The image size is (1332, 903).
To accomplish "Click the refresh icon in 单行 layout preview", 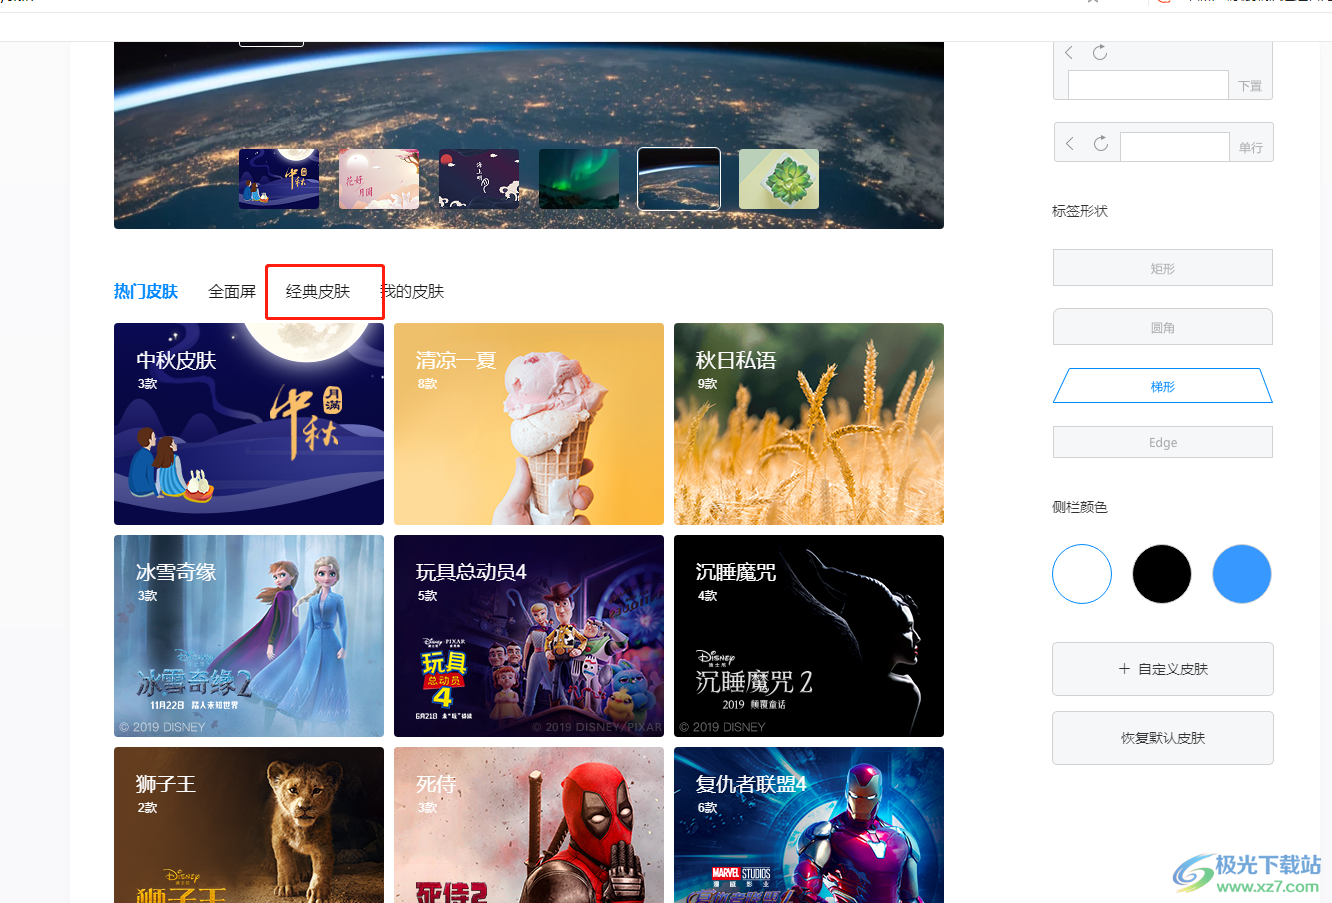I will [x=1101, y=144].
